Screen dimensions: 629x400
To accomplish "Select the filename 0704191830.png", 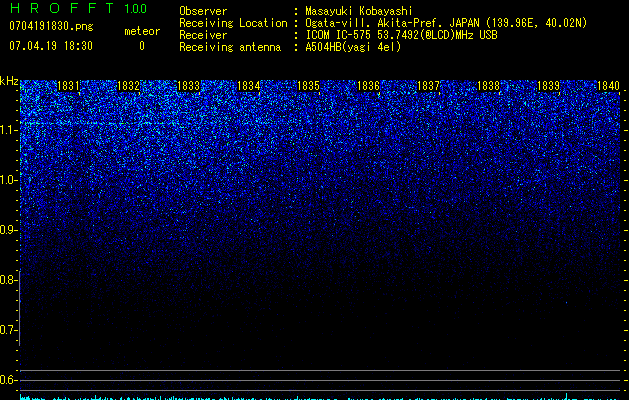I will coord(51,27).
